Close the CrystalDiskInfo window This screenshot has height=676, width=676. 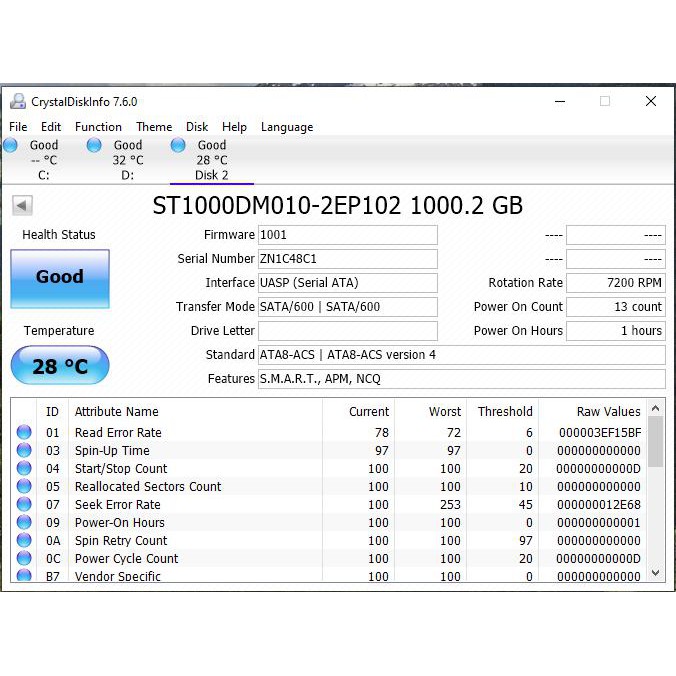tap(651, 101)
